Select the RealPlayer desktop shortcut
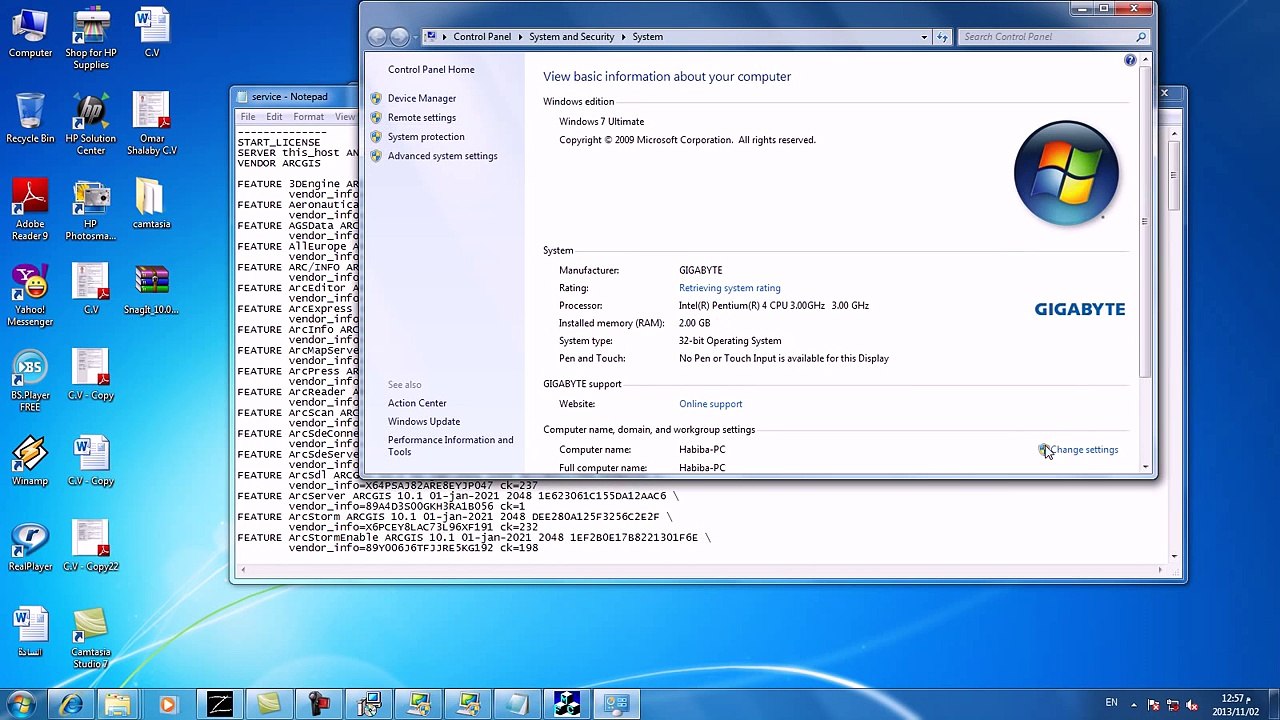This screenshot has width=1280, height=720. tap(30, 547)
